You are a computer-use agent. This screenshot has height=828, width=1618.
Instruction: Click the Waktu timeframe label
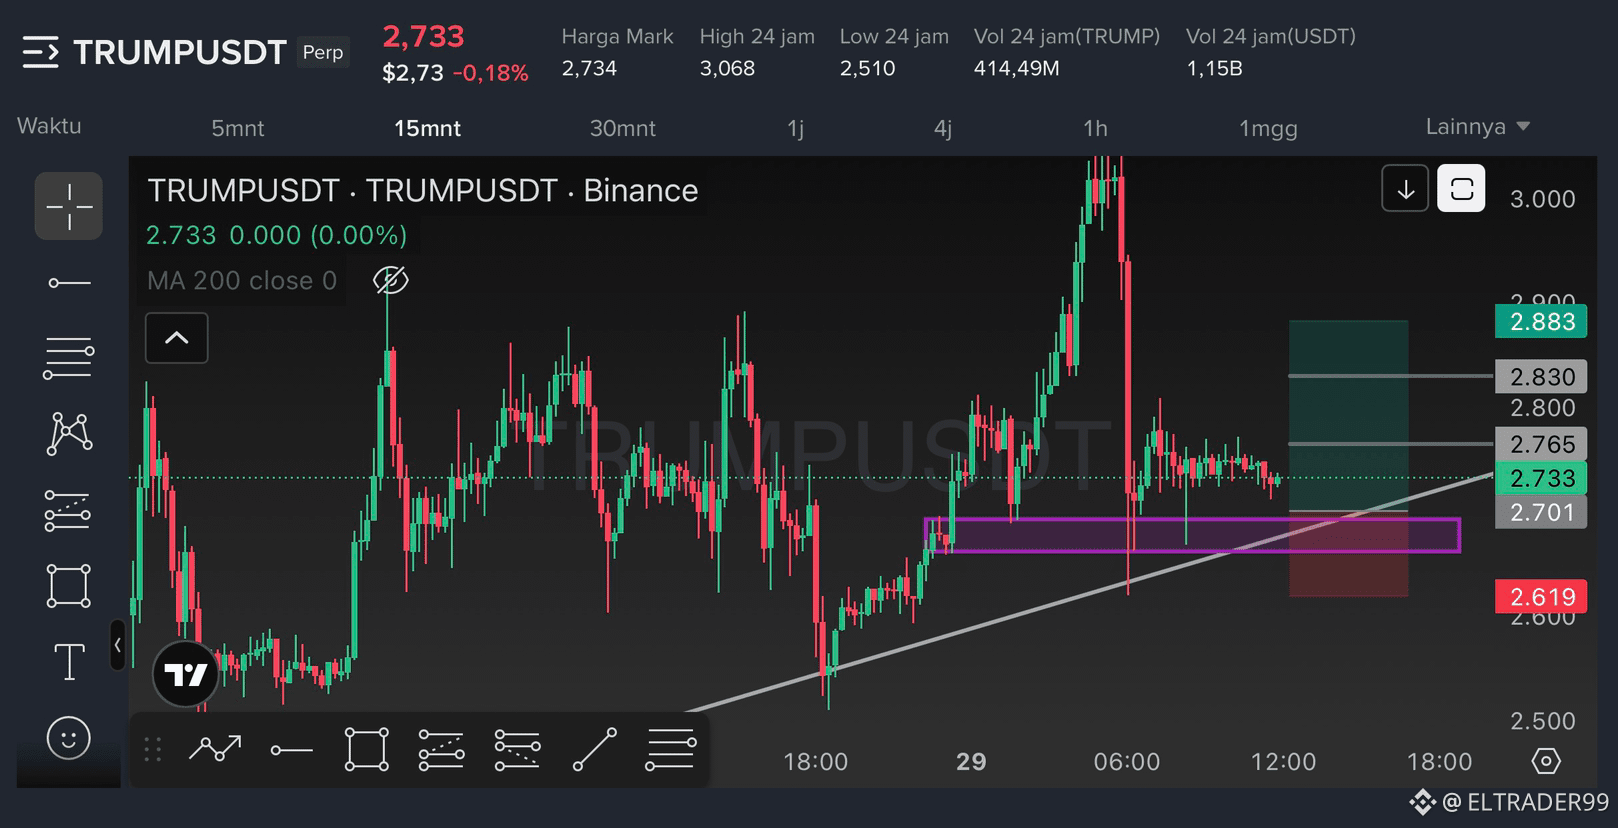point(49,126)
